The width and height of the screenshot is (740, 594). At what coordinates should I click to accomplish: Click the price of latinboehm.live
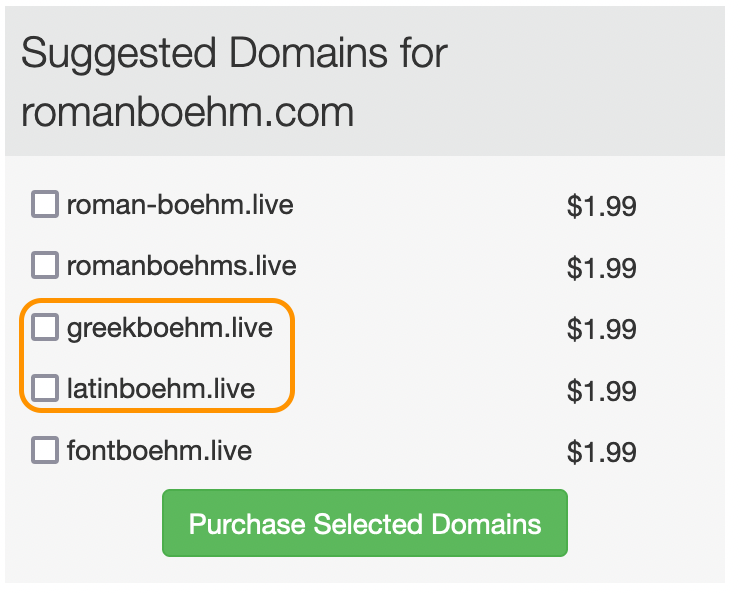[601, 390]
